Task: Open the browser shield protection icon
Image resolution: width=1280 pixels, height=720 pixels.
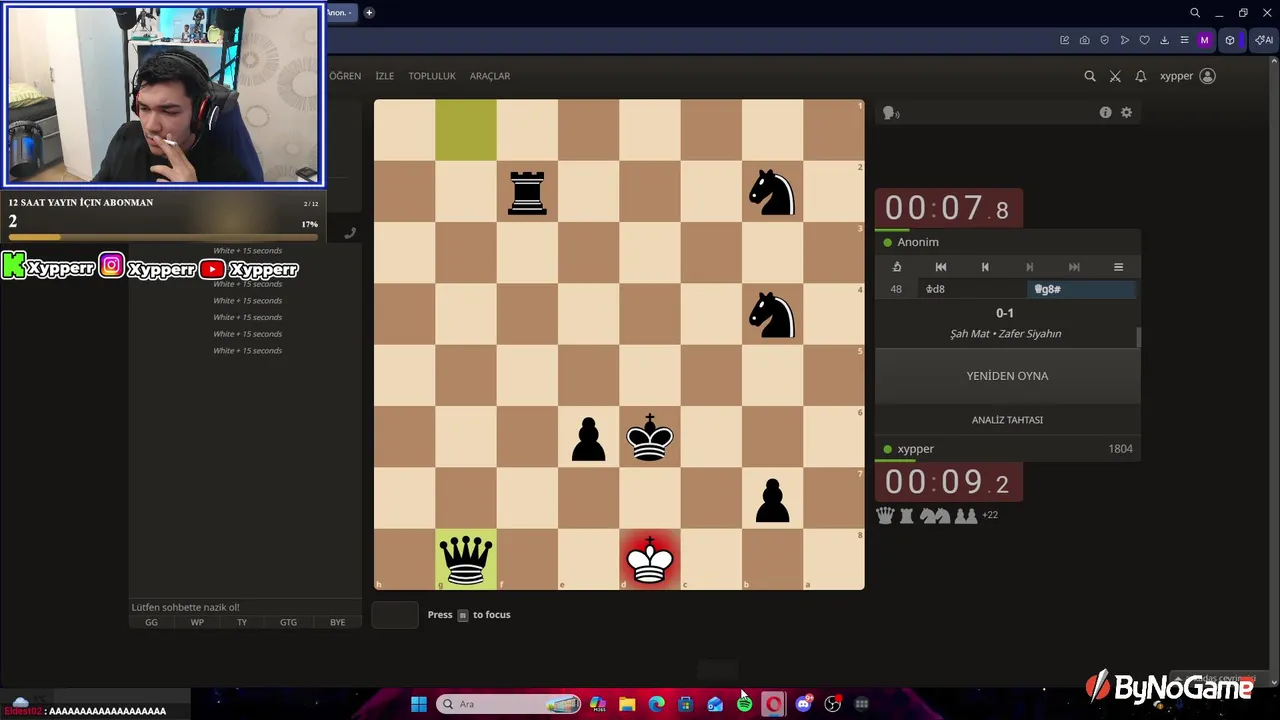Action: (x=1105, y=40)
